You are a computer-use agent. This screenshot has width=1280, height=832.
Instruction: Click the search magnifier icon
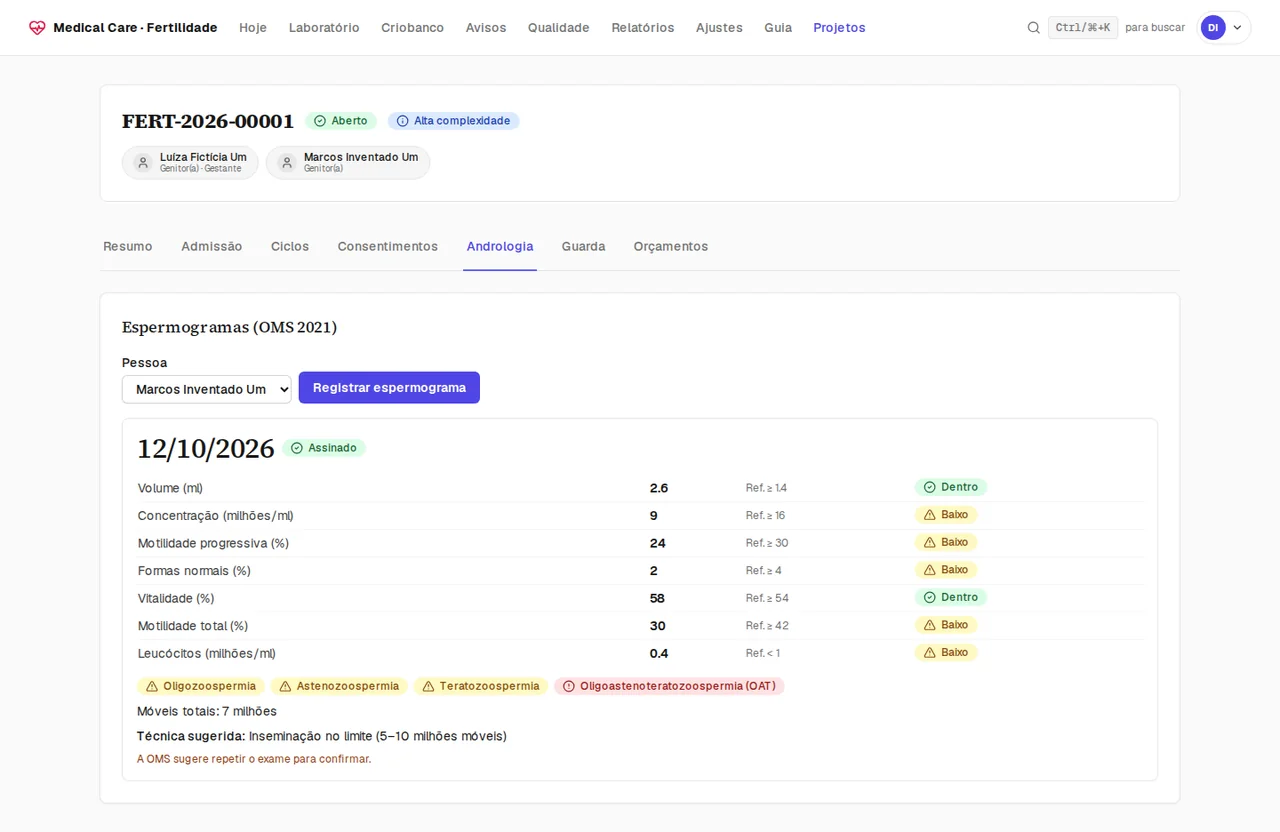[1034, 28]
